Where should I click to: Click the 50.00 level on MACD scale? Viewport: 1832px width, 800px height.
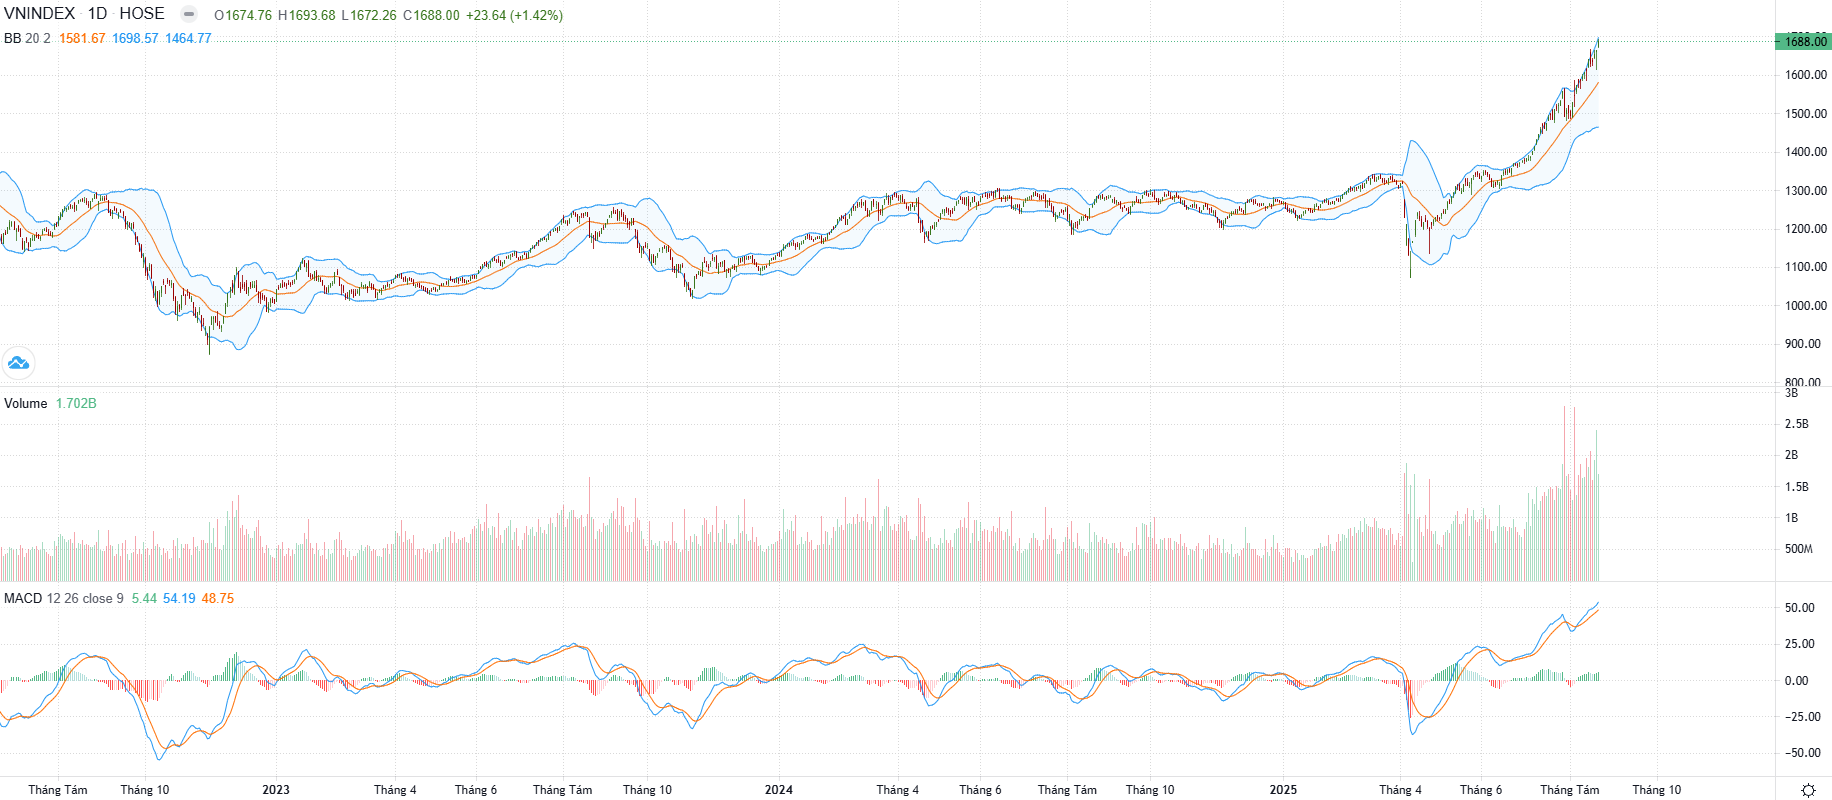(x=1799, y=607)
